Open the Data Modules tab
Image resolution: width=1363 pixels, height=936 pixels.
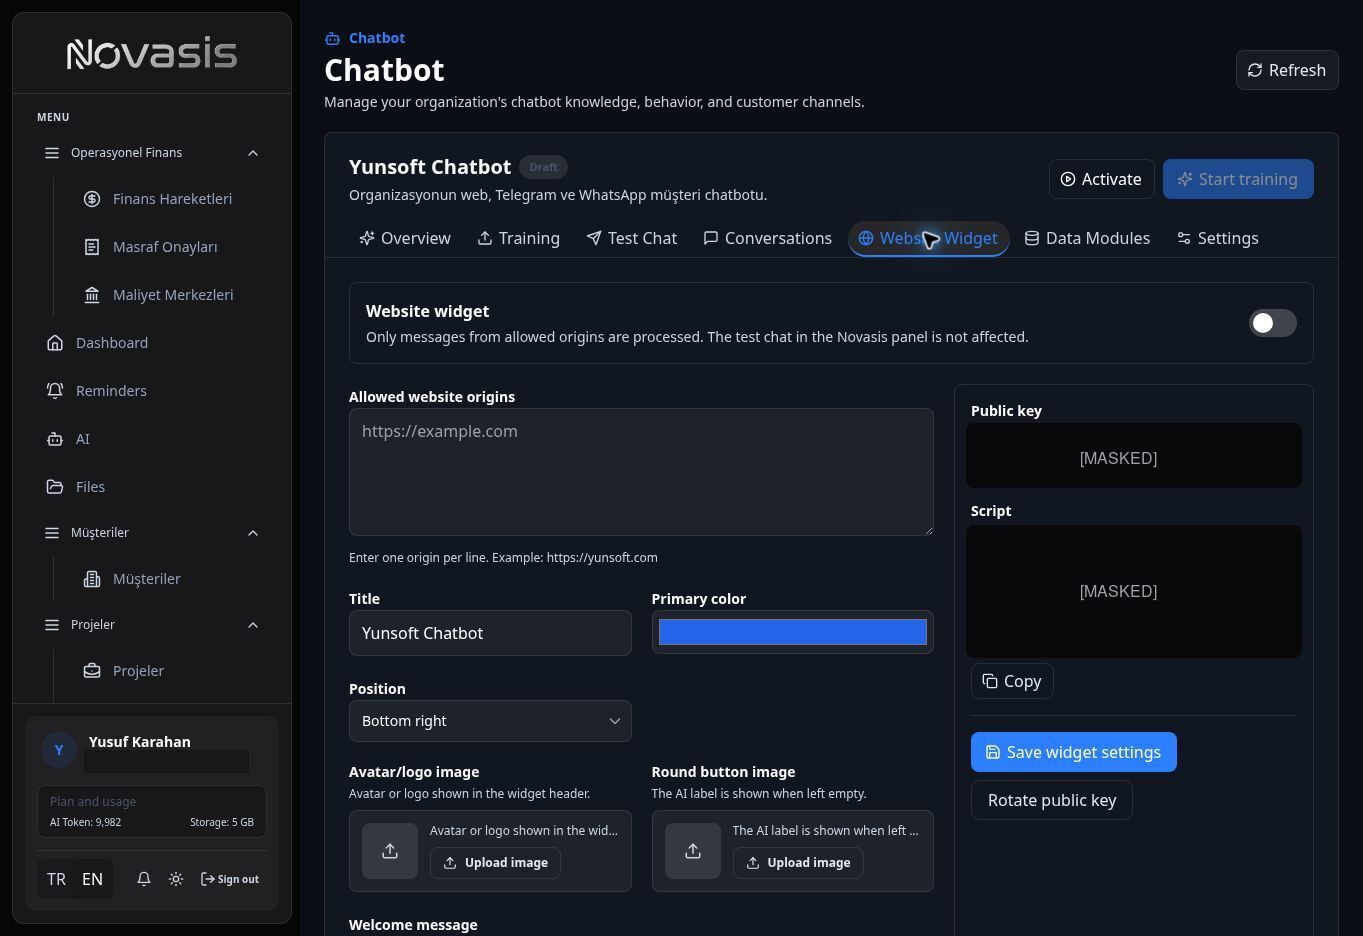pyautogui.click(x=1088, y=238)
